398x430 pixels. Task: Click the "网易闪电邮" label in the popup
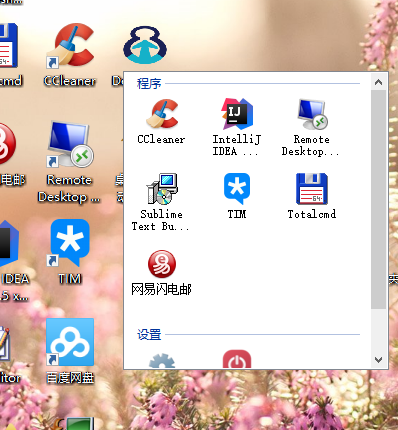click(161, 289)
